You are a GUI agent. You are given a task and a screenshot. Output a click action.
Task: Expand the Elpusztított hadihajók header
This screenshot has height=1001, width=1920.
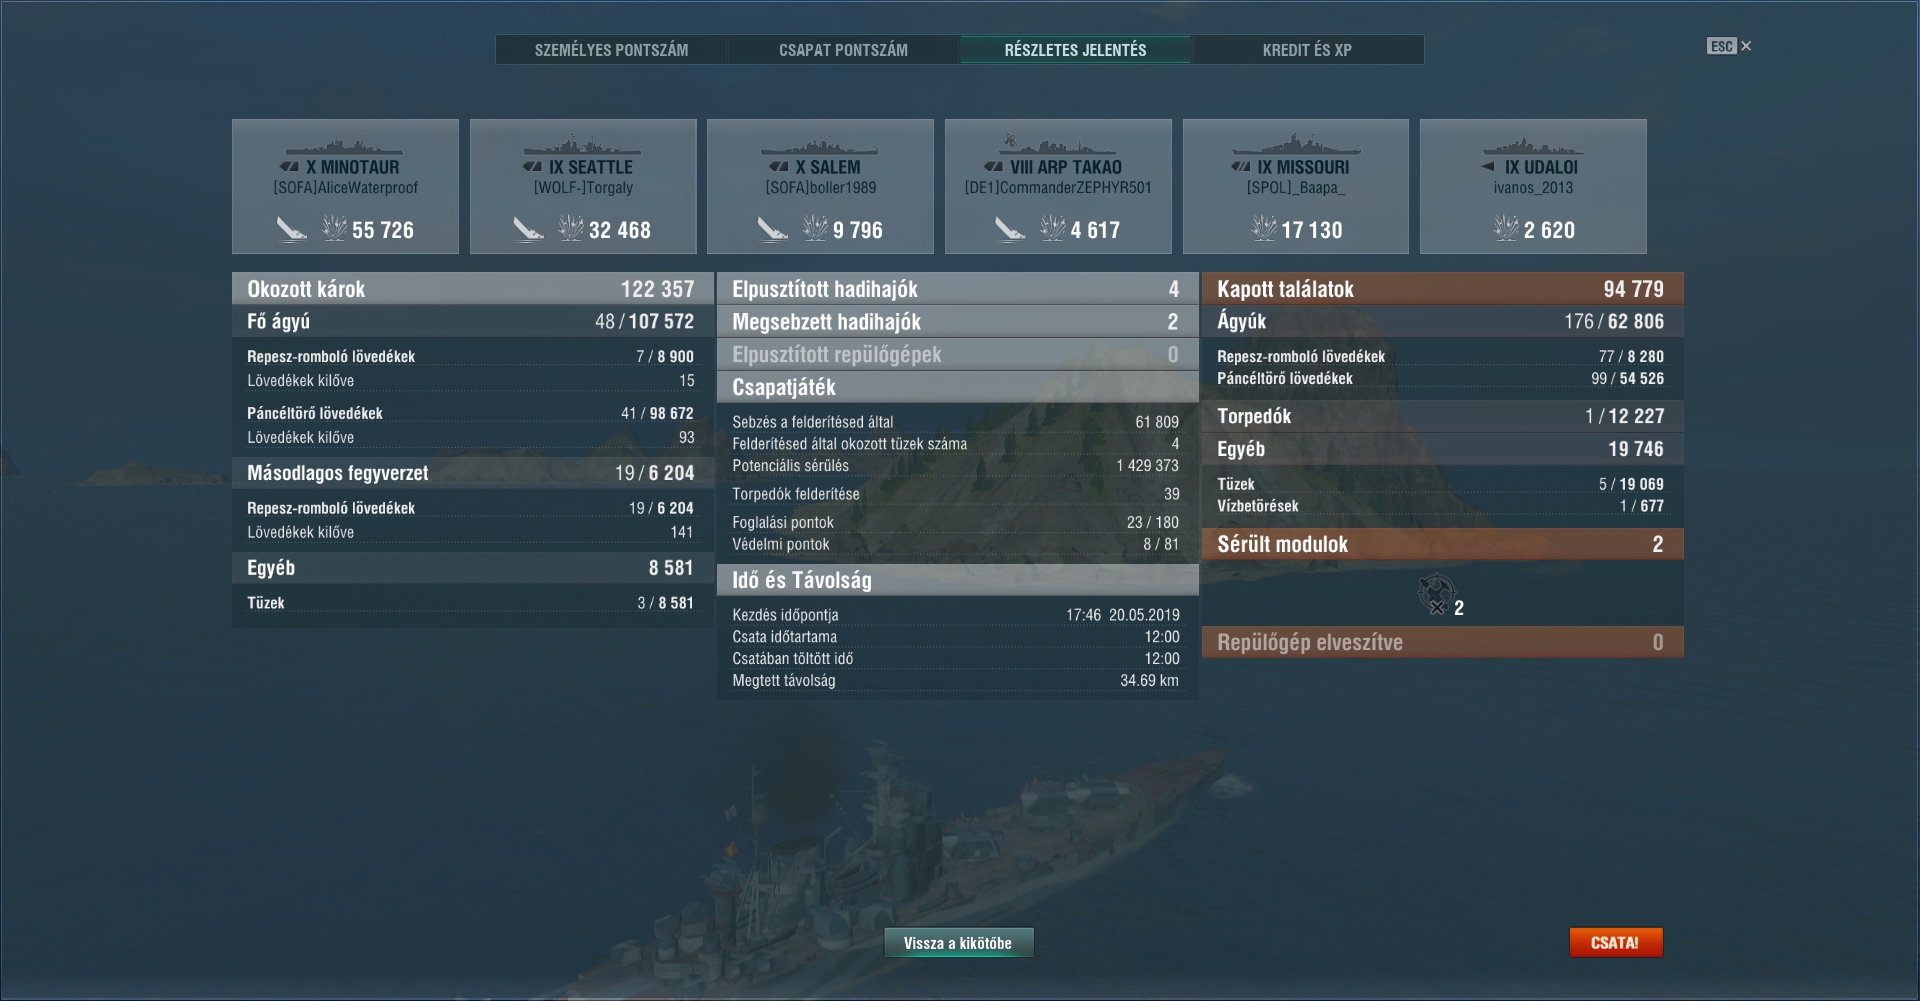pos(957,289)
